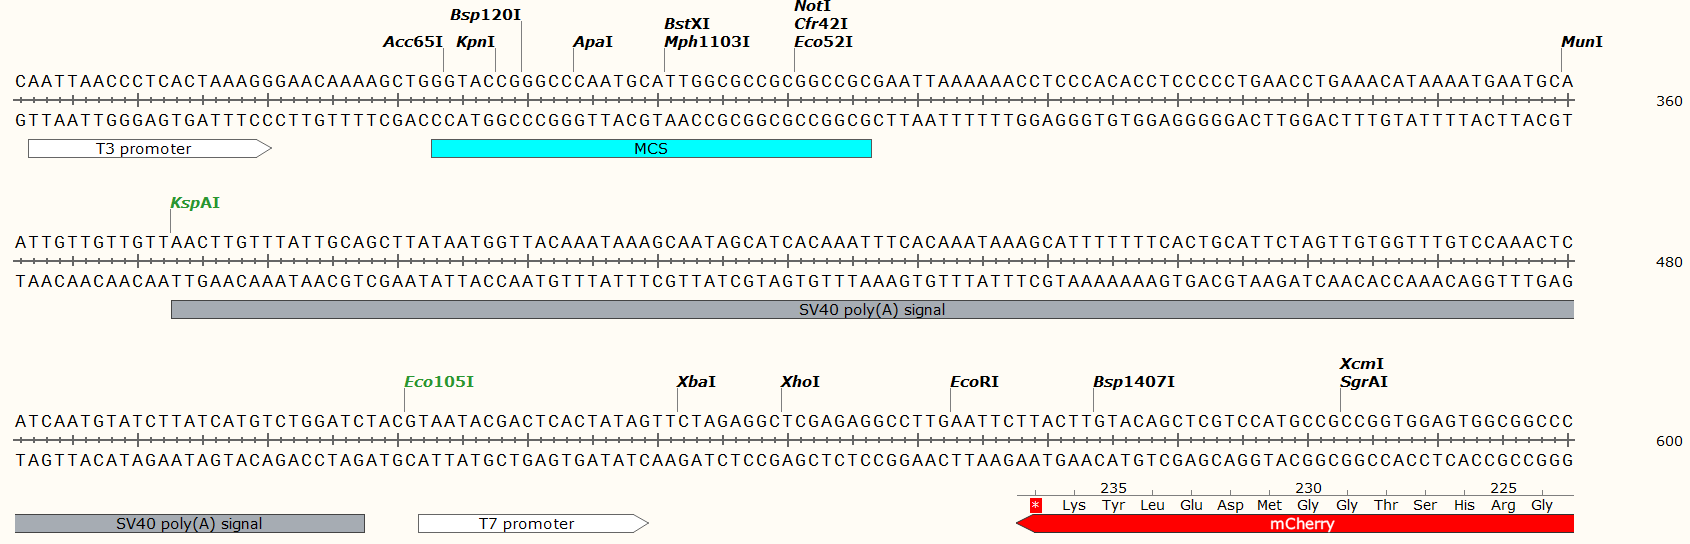Select the SgrAI restriction site label
Screen dimensions: 1690x544
point(1363,382)
